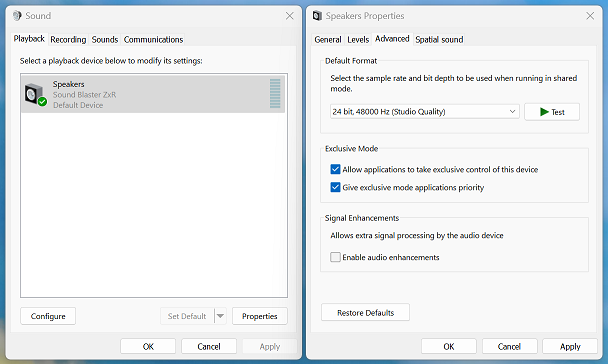Screen dimensions: 608x364
Task: Click the green play triangle on Test
Action: click(544, 112)
